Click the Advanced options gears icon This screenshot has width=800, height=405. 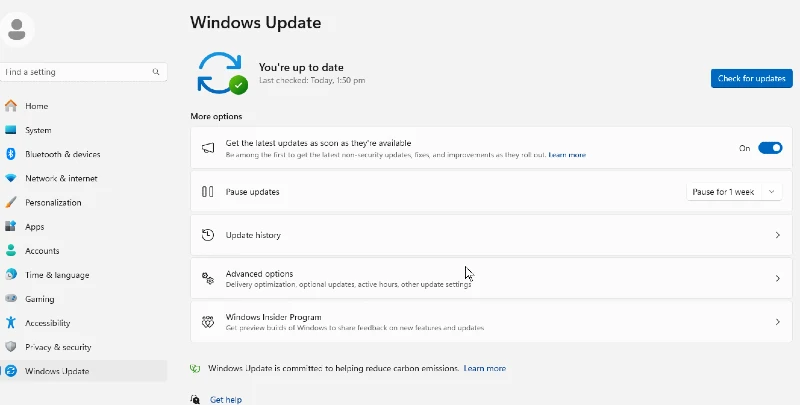208,279
